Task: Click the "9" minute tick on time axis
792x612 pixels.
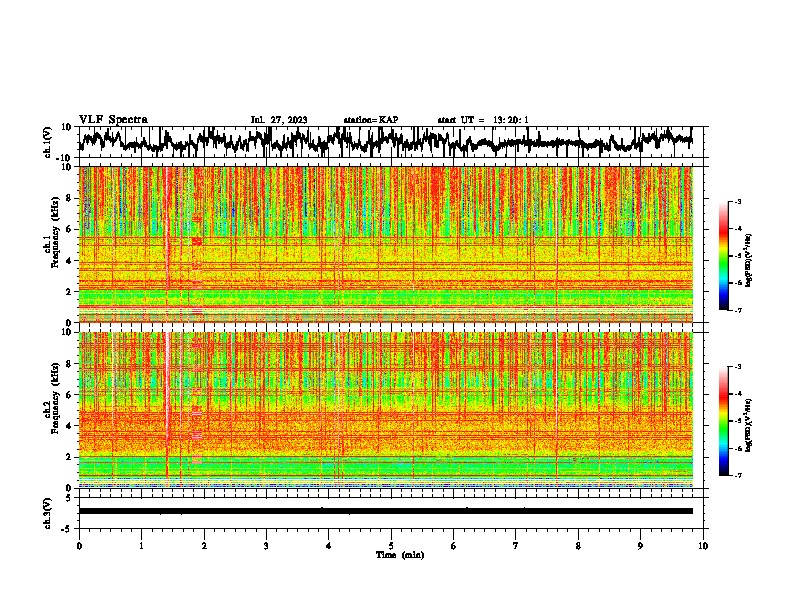Action: [640, 546]
